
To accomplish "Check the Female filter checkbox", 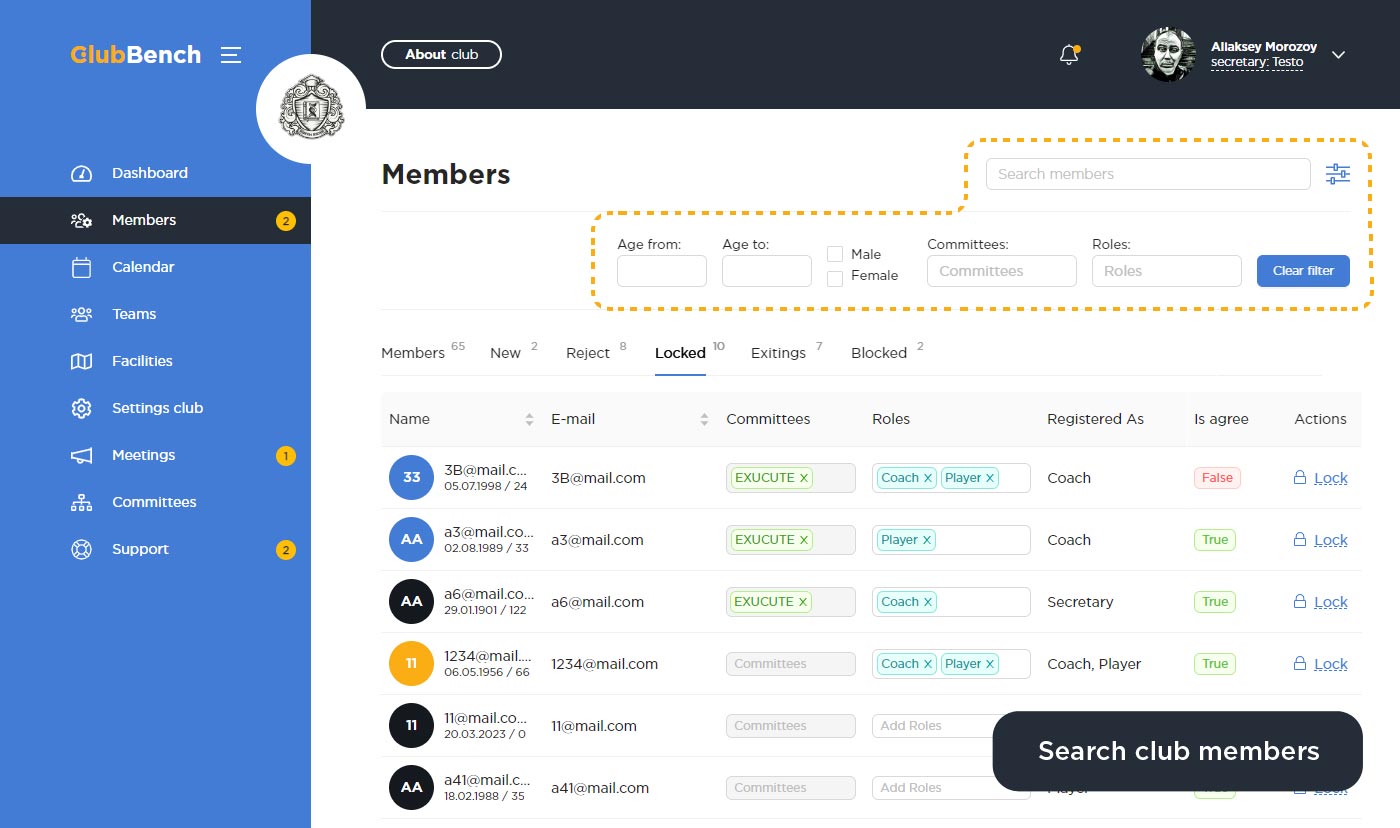I will point(835,279).
